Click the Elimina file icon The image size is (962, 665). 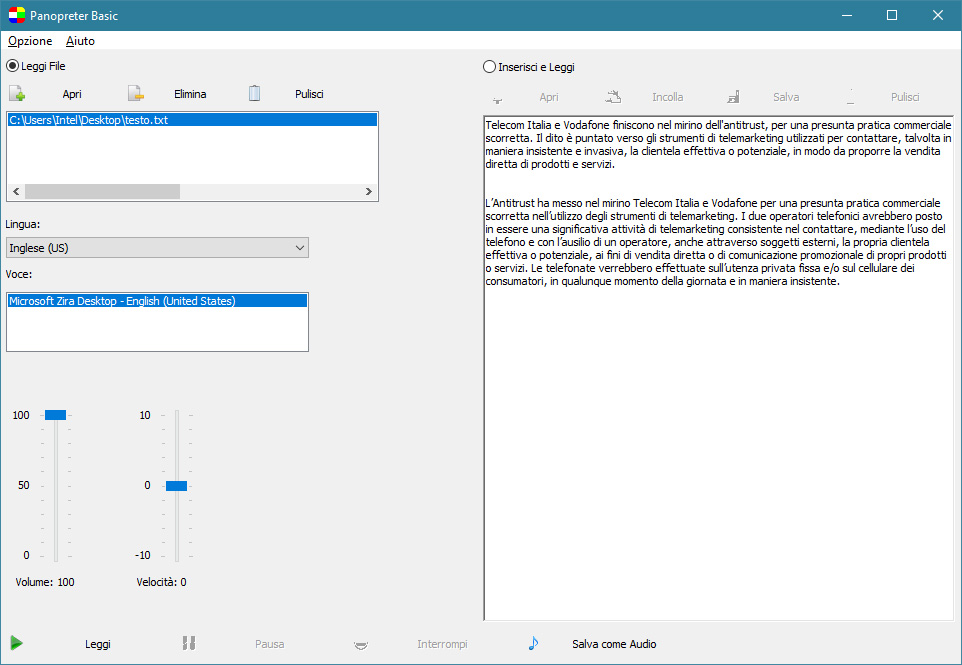136,94
